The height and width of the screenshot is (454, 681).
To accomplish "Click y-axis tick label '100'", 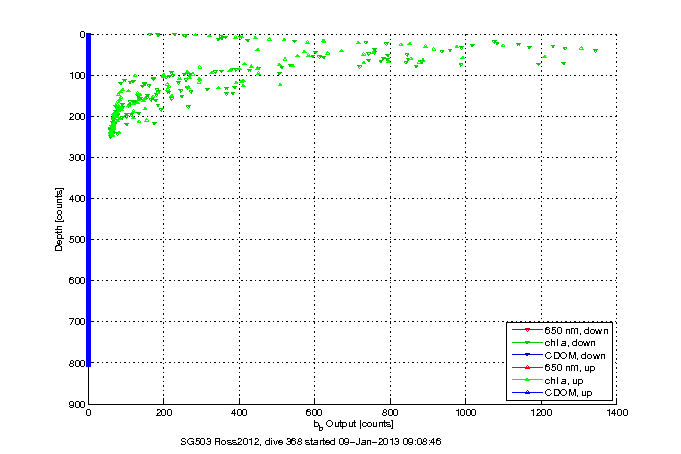I will [x=77, y=76].
